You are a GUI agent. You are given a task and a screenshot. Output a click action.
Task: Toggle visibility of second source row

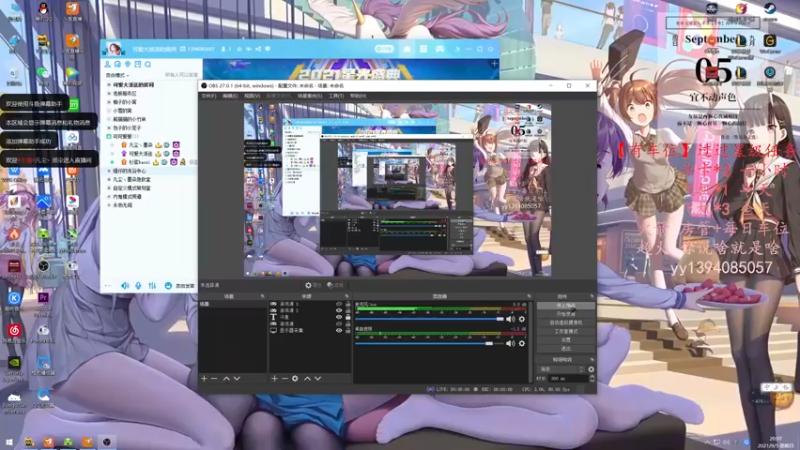[x=339, y=311]
